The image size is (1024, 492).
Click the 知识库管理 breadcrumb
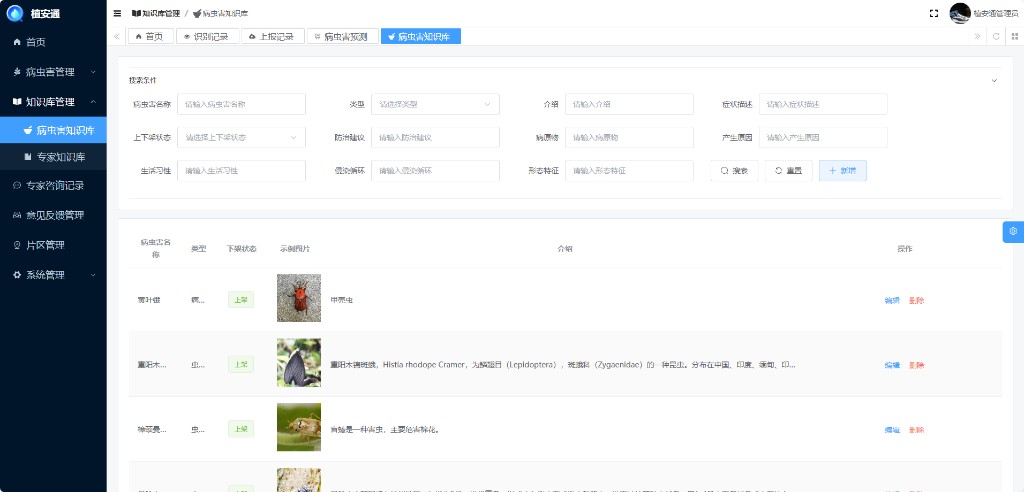coord(155,13)
